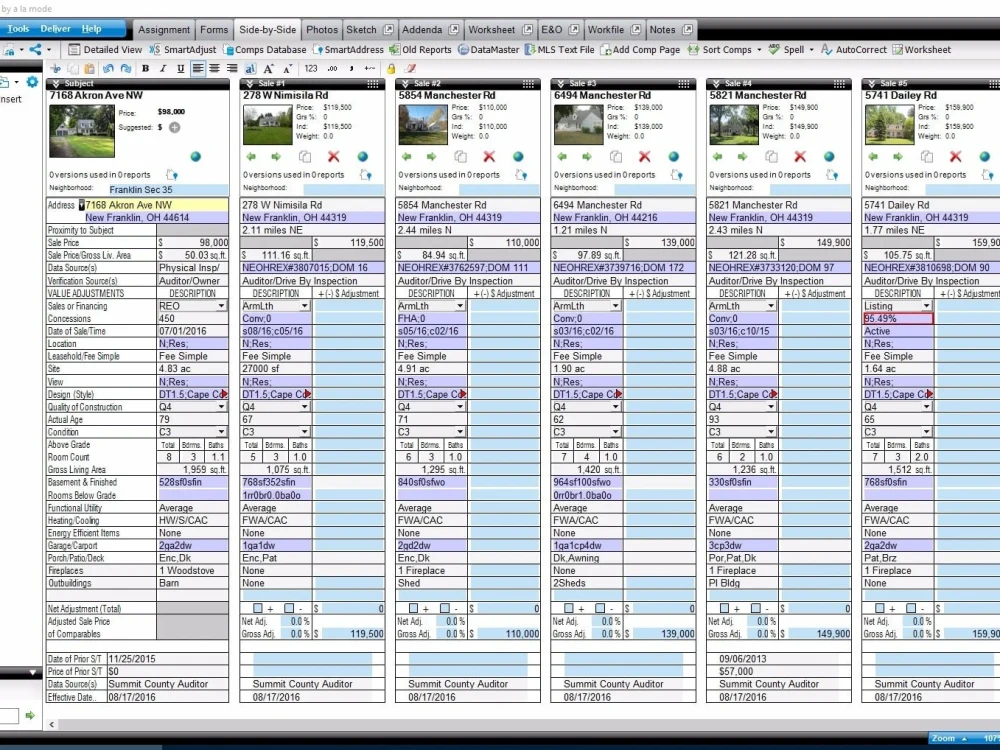Click AutoCorrect button

pos(853,49)
